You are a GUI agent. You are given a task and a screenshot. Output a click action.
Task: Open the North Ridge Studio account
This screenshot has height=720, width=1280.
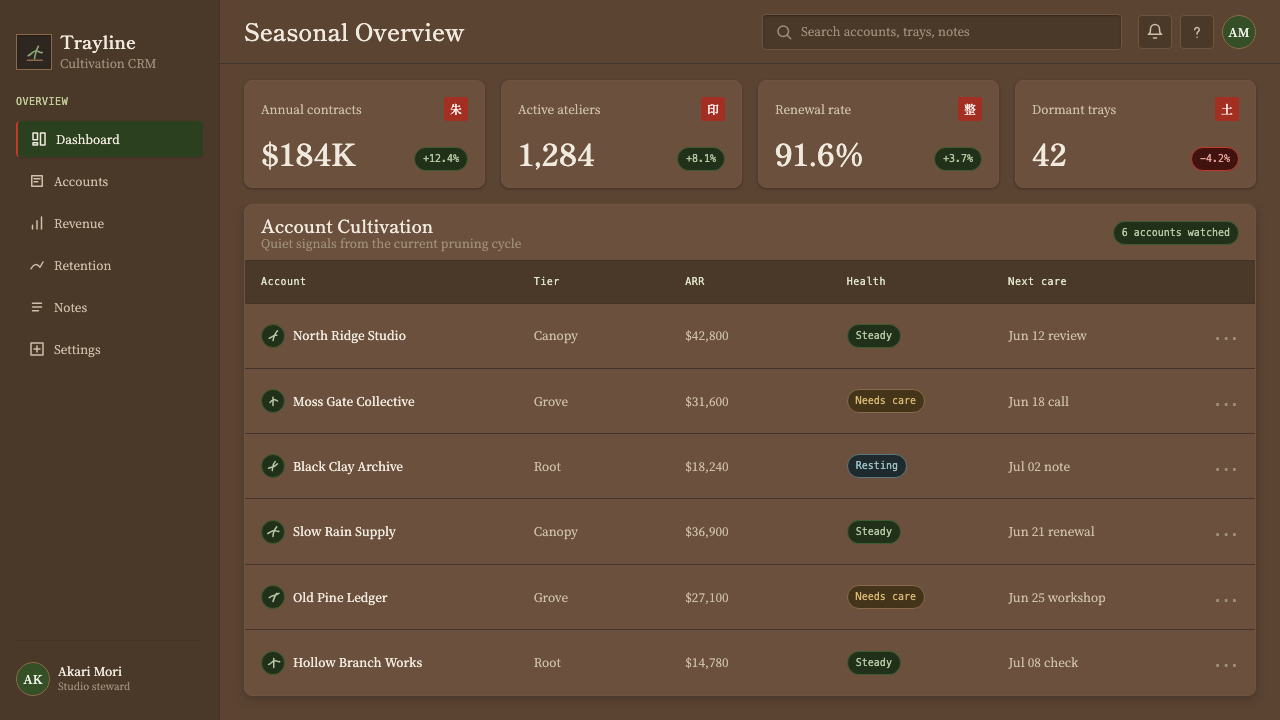tap(349, 336)
